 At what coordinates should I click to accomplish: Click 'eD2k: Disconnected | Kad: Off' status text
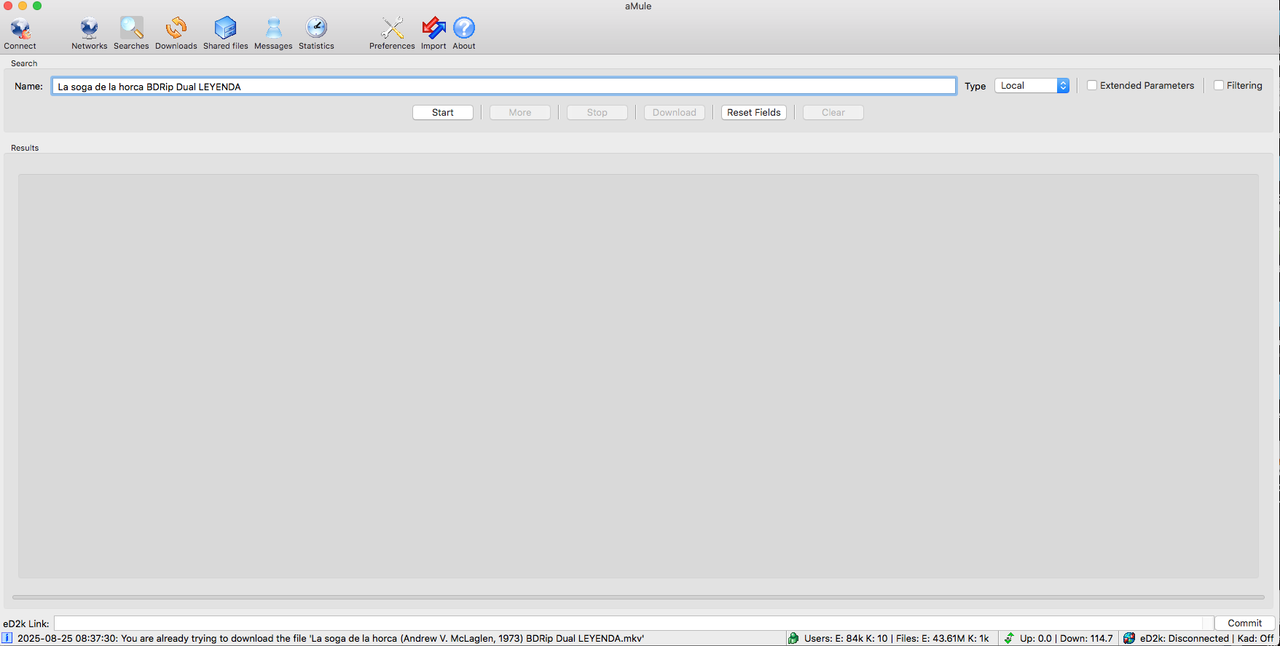pos(1207,638)
